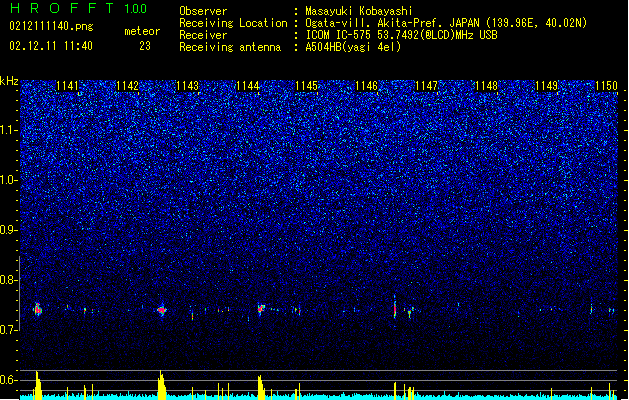The width and height of the screenshot is (629, 400).
Task: Click the meteor count value 23
Action: click(x=145, y=46)
